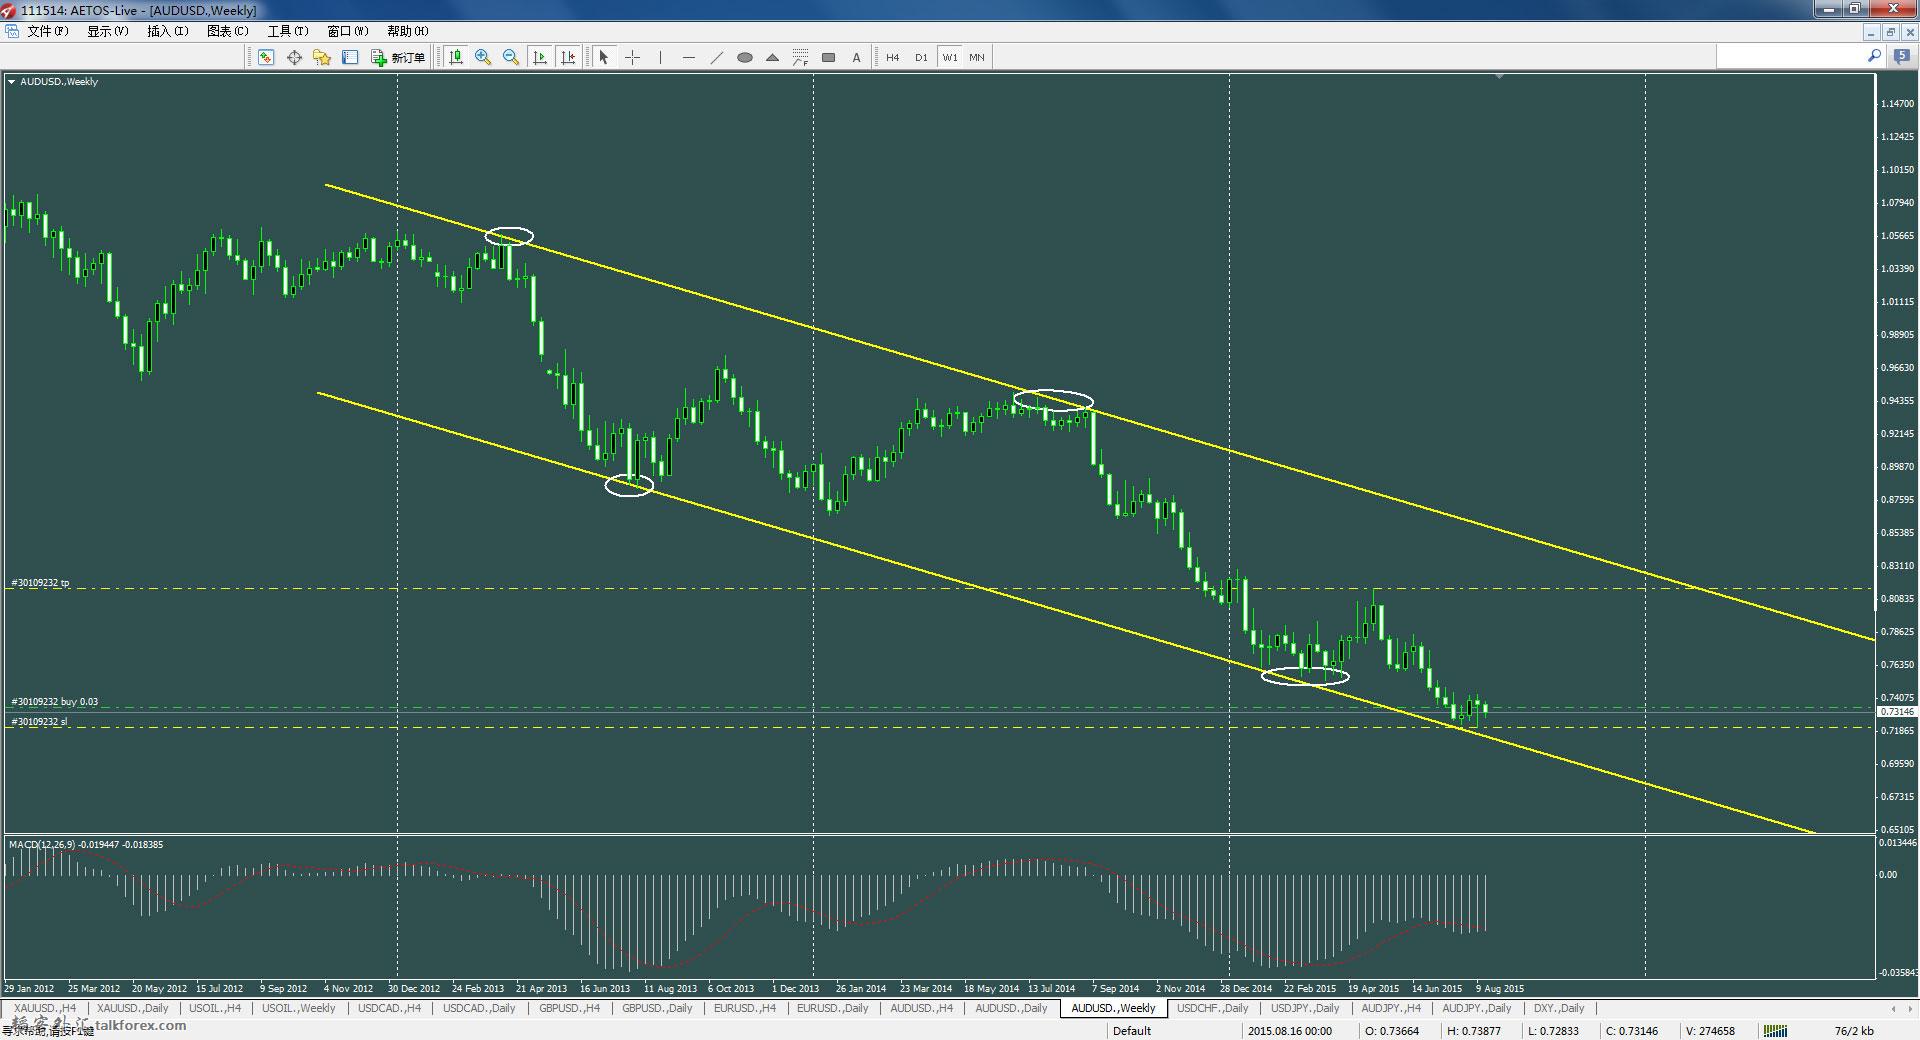Screen dimensions: 1920x1040
Task: Switch to MN timeframe
Action: tap(977, 57)
